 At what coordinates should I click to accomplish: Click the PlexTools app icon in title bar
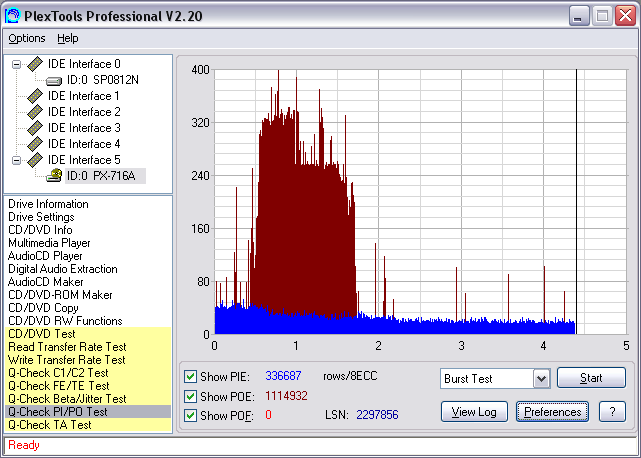[12, 16]
